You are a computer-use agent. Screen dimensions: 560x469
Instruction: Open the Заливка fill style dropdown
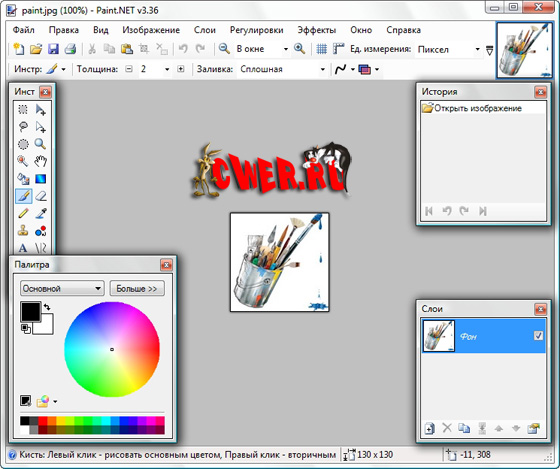click(282, 69)
